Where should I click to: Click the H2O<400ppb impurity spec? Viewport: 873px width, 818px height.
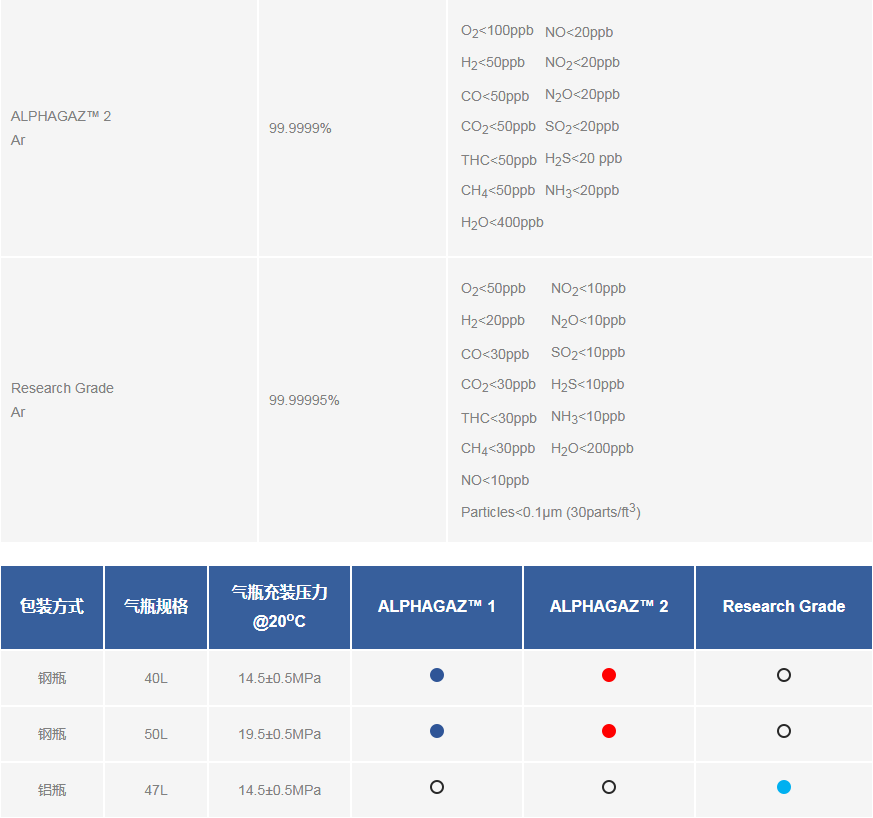click(x=502, y=223)
